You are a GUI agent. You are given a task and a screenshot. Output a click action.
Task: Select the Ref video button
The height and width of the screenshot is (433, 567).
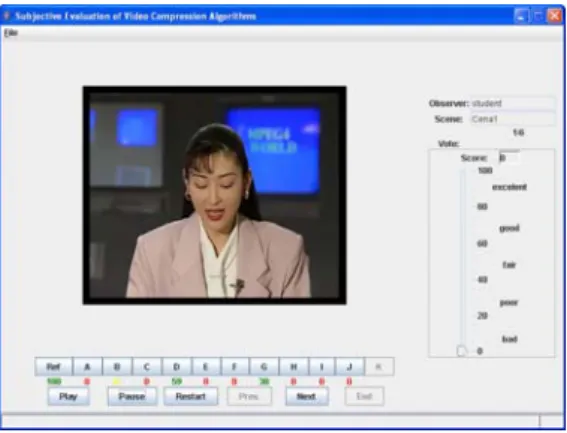pyautogui.click(x=54, y=367)
